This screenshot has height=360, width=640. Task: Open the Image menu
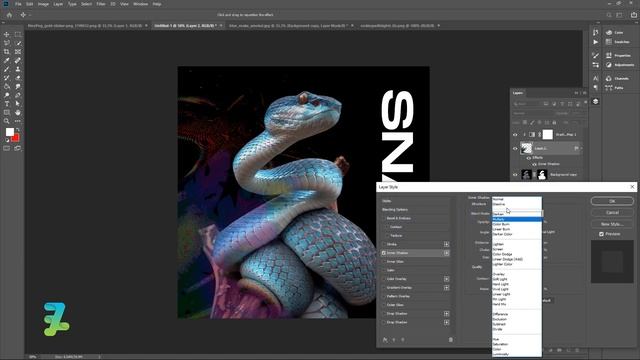(x=43, y=4)
